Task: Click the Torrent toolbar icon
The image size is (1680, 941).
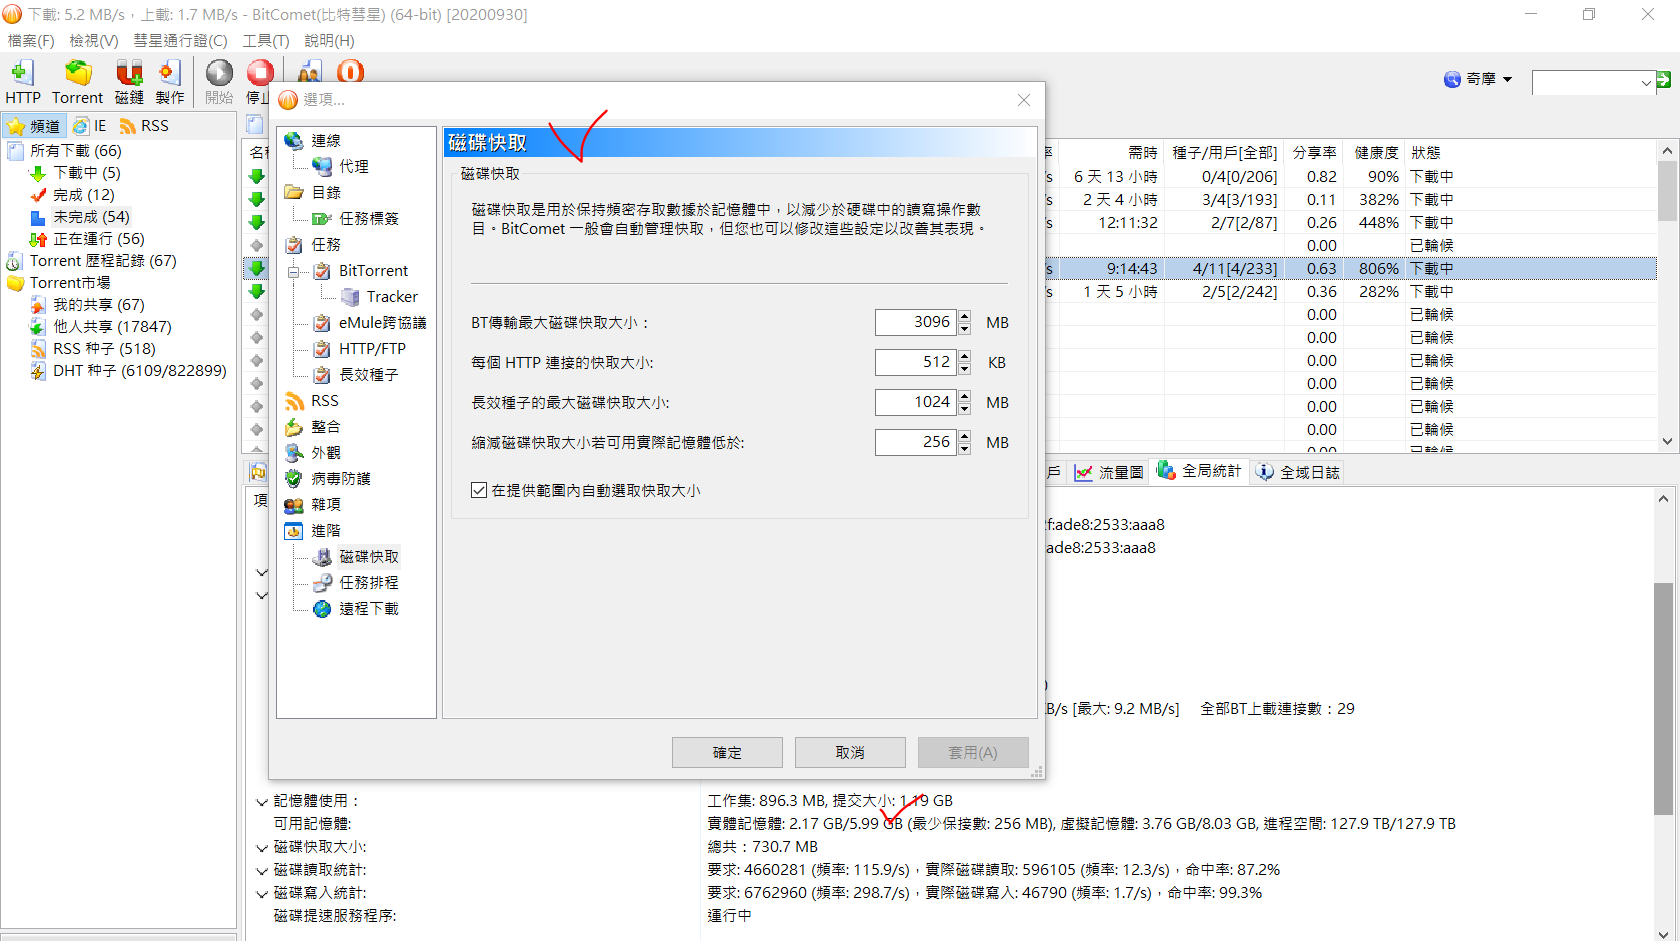Action: 77,81
